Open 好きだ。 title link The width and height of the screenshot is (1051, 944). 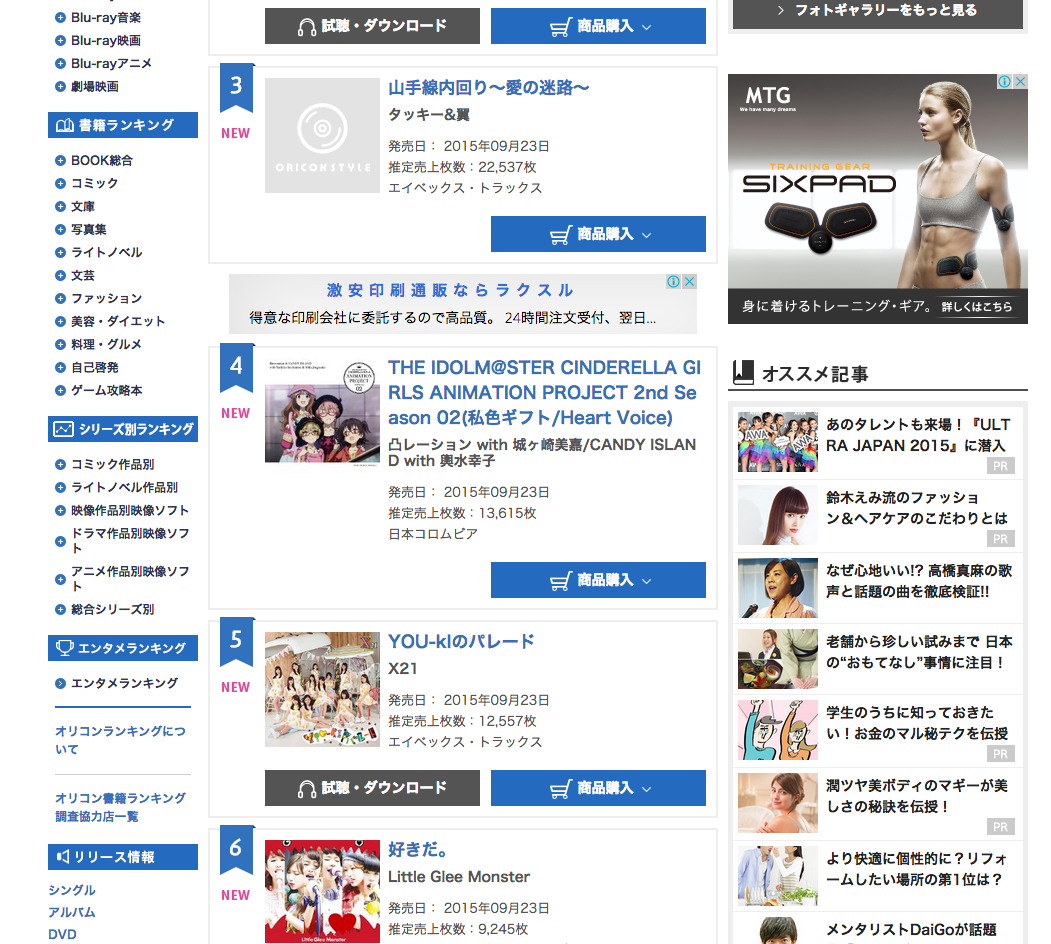pyautogui.click(x=418, y=849)
